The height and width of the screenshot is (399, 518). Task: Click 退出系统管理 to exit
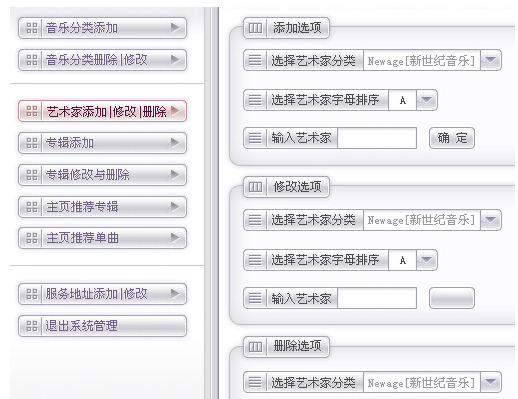(x=102, y=326)
